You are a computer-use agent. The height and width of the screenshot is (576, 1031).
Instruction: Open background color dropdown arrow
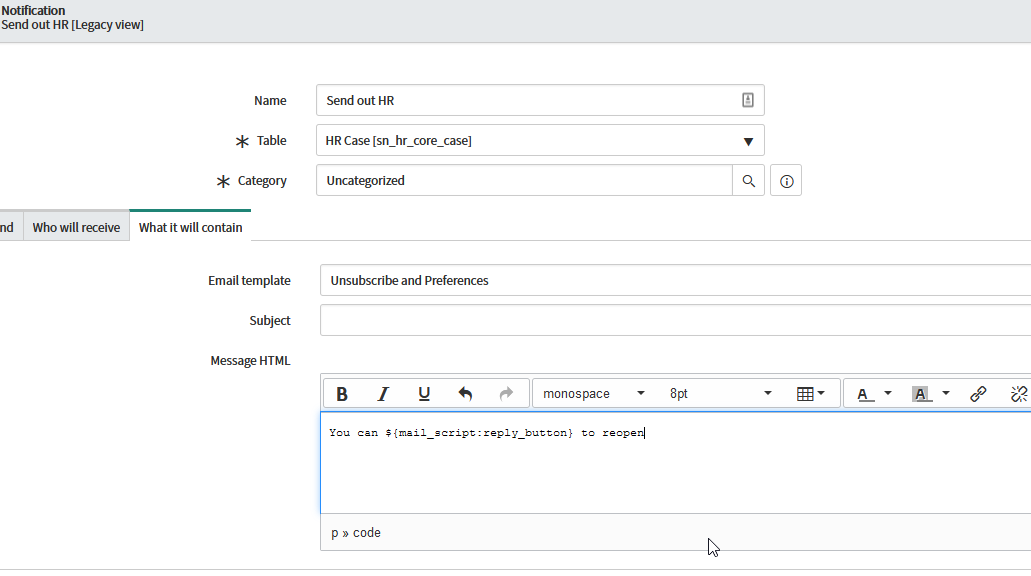(x=946, y=393)
